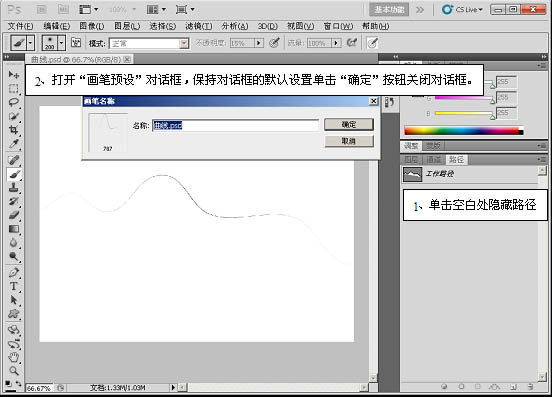Open the tool preset picker arrow

[x=30, y=43]
